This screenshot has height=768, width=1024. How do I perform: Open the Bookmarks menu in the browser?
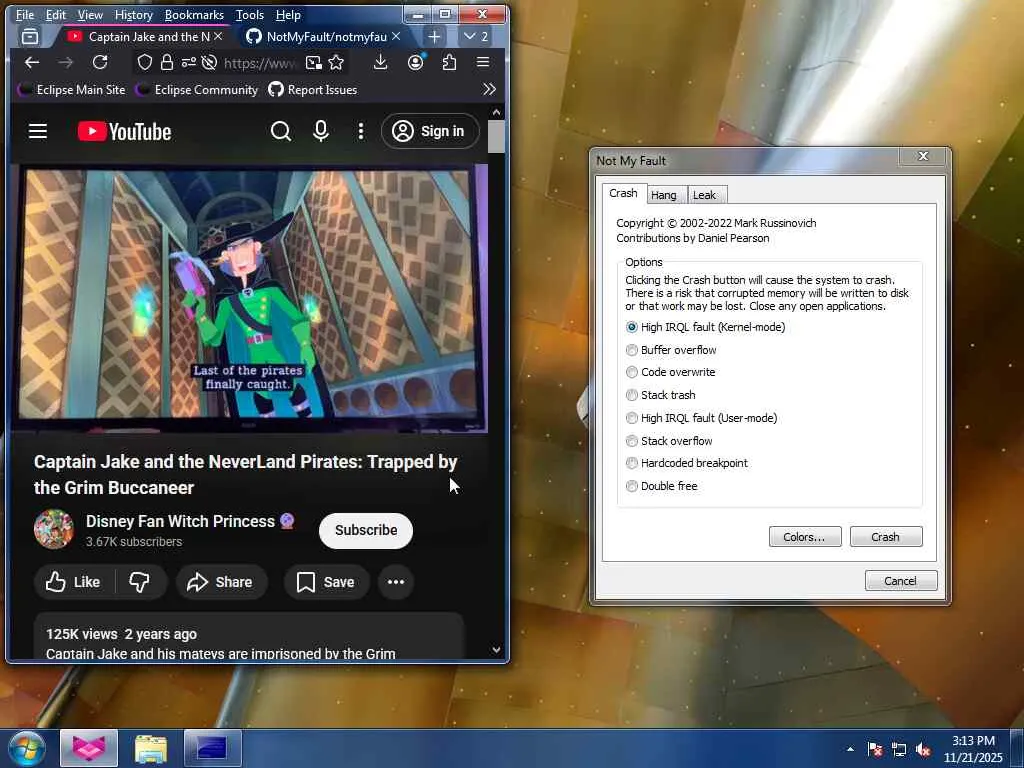click(194, 14)
